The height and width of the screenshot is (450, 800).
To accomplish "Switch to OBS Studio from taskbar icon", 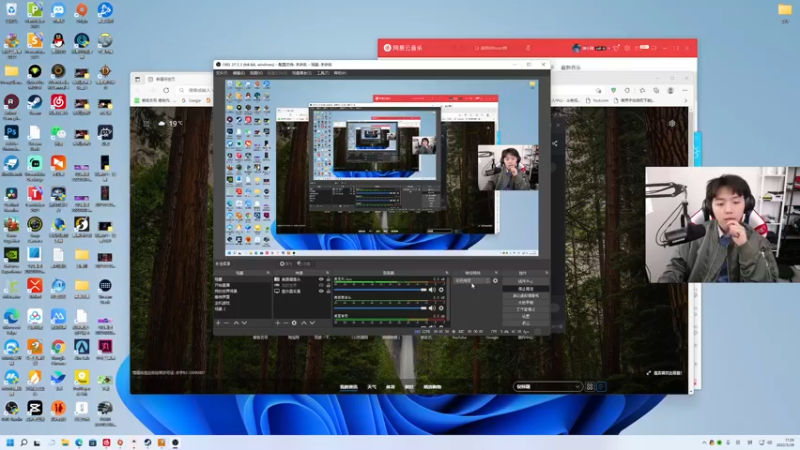I will [x=175, y=443].
